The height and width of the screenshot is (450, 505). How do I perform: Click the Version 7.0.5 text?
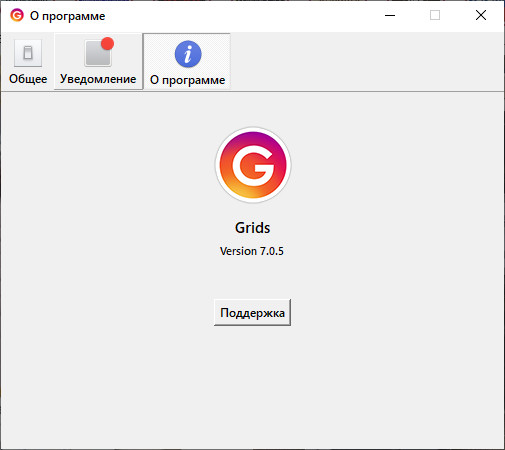click(252, 251)
